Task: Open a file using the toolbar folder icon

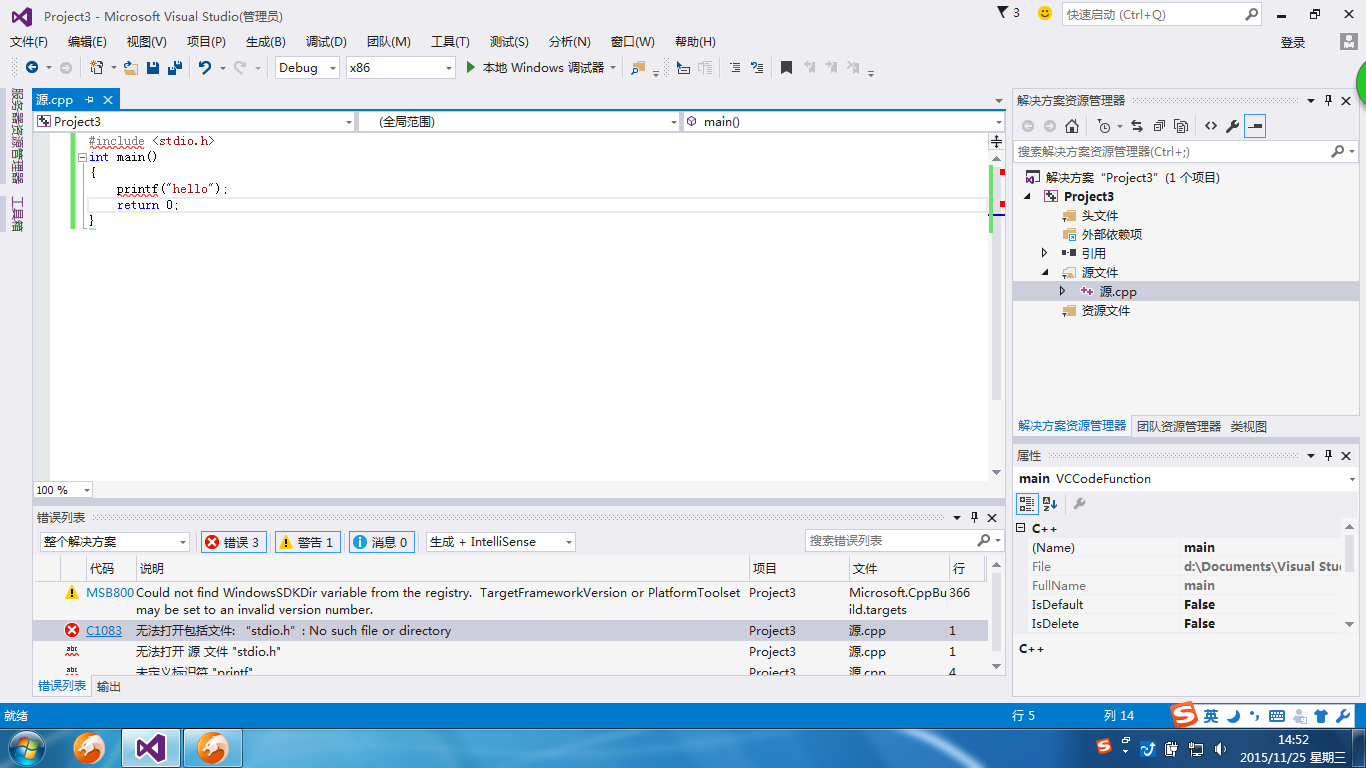Action: (x=130, y=67)
